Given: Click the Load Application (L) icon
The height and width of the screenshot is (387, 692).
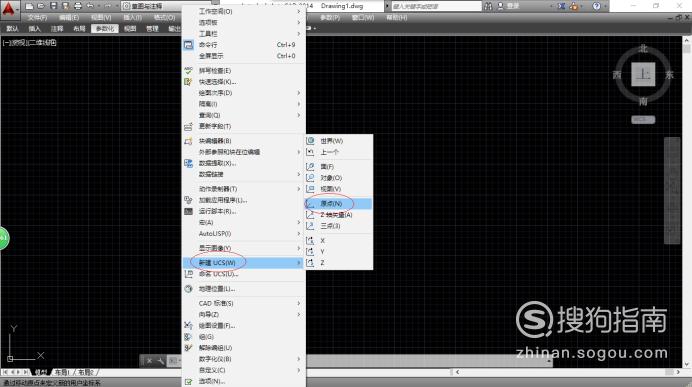Looking at the screenshot, I should point(188,200).
